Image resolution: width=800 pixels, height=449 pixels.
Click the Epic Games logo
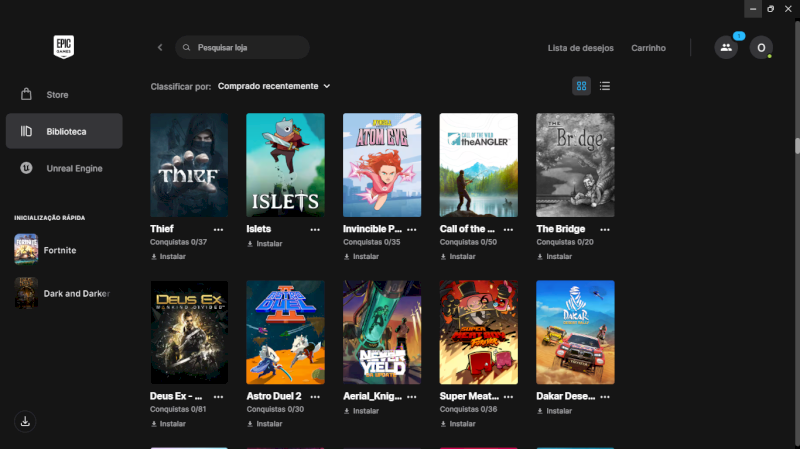point(65,47)
